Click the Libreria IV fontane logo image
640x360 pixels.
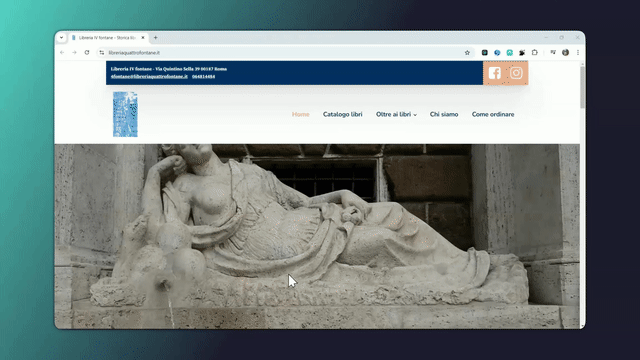(x=125, y=114)
